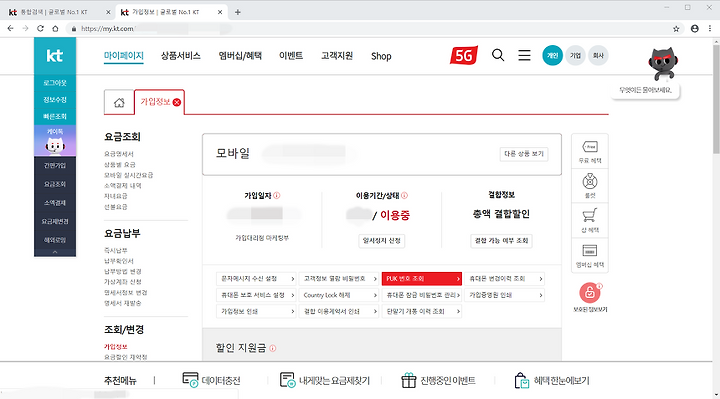This screenshot has height=399, width=720.
Task: Open the red PUK 번호 조회 row
Action: click(x=422, y=279)
